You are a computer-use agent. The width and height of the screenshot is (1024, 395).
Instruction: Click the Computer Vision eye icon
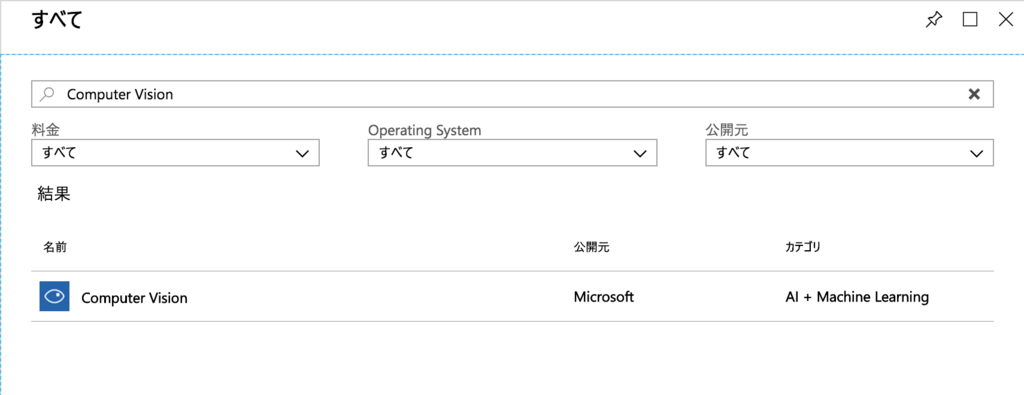54,296
